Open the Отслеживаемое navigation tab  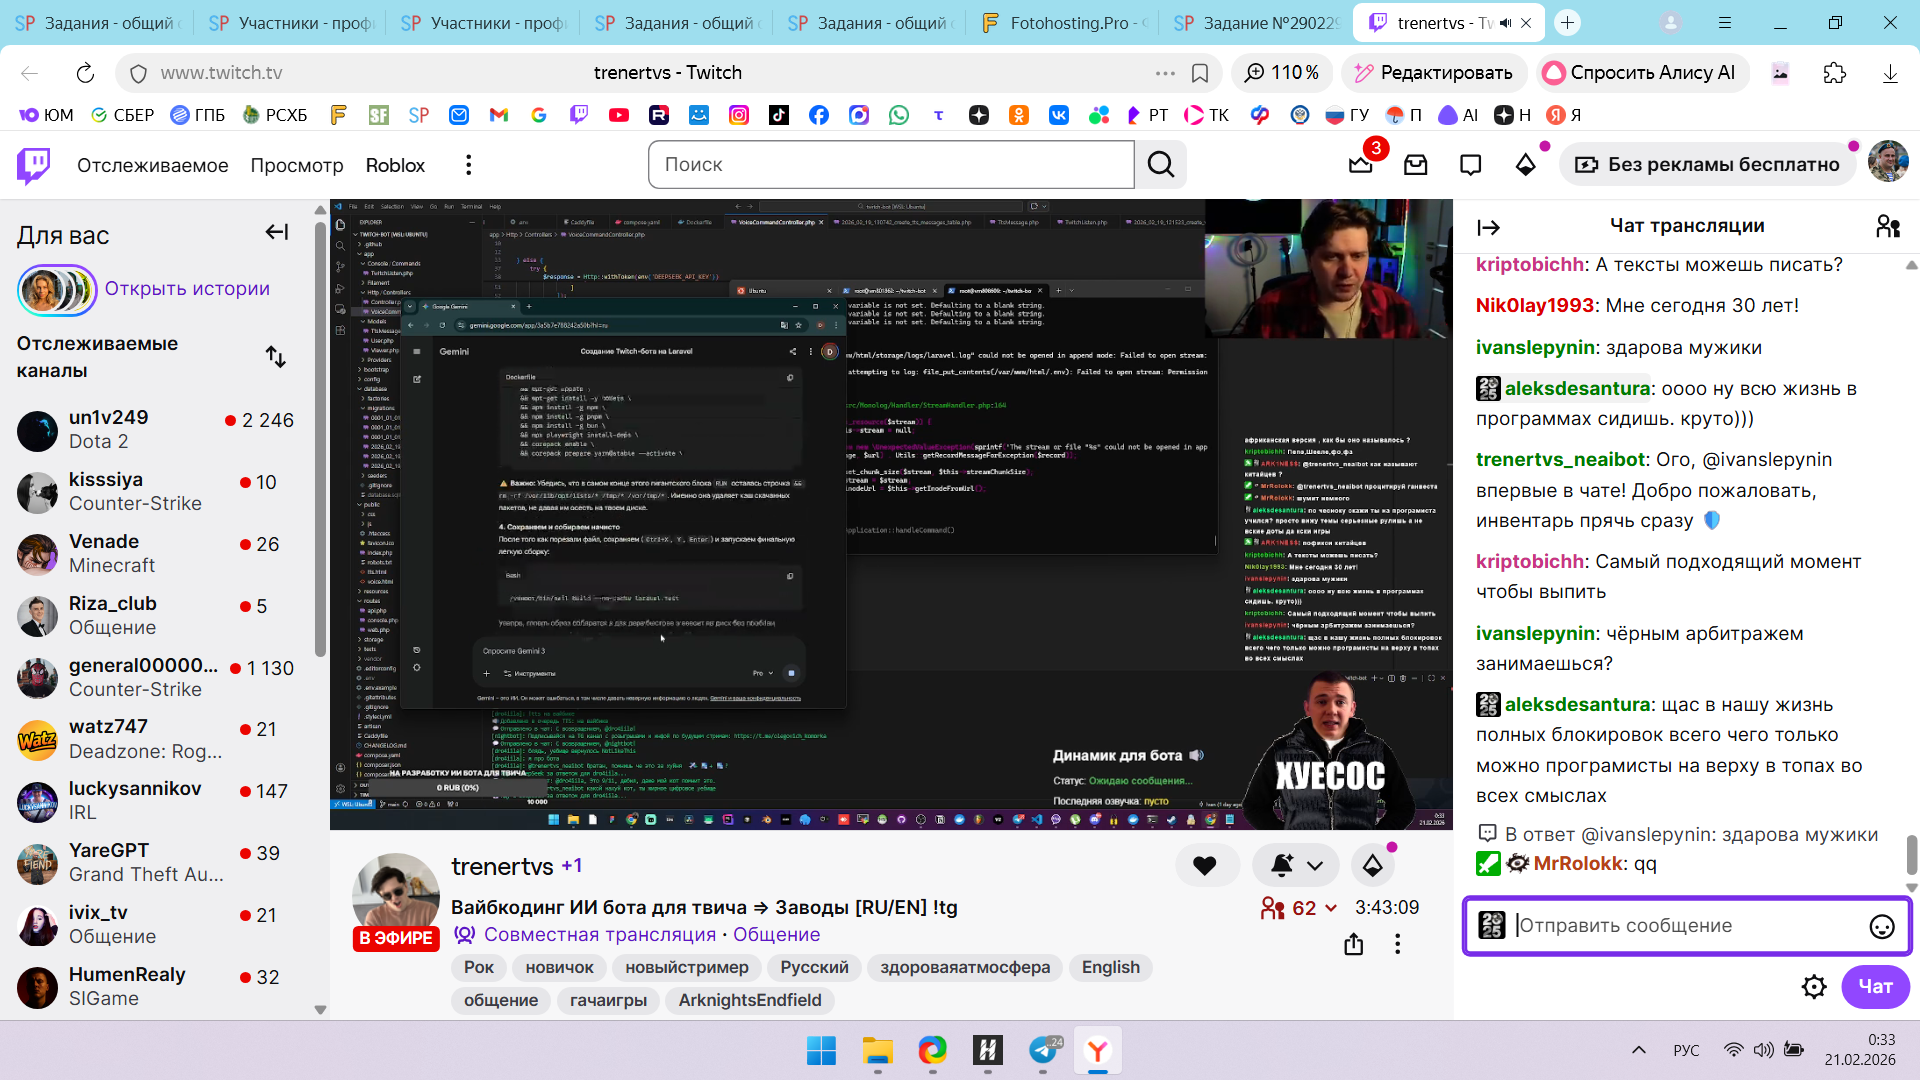click(152, 165)
